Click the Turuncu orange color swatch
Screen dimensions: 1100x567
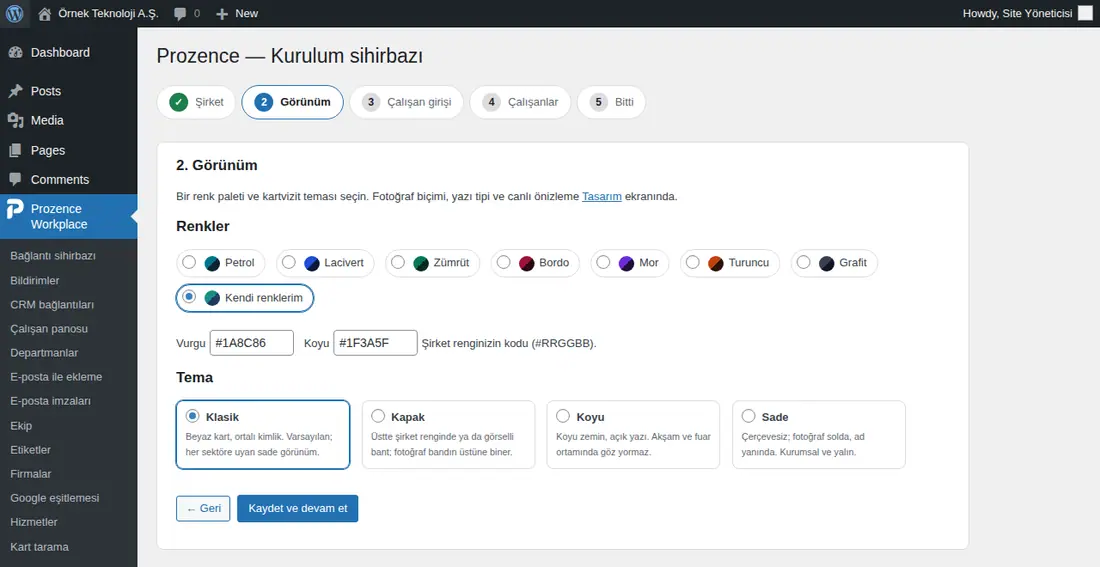pyautogui.click(x=716, y=263)
